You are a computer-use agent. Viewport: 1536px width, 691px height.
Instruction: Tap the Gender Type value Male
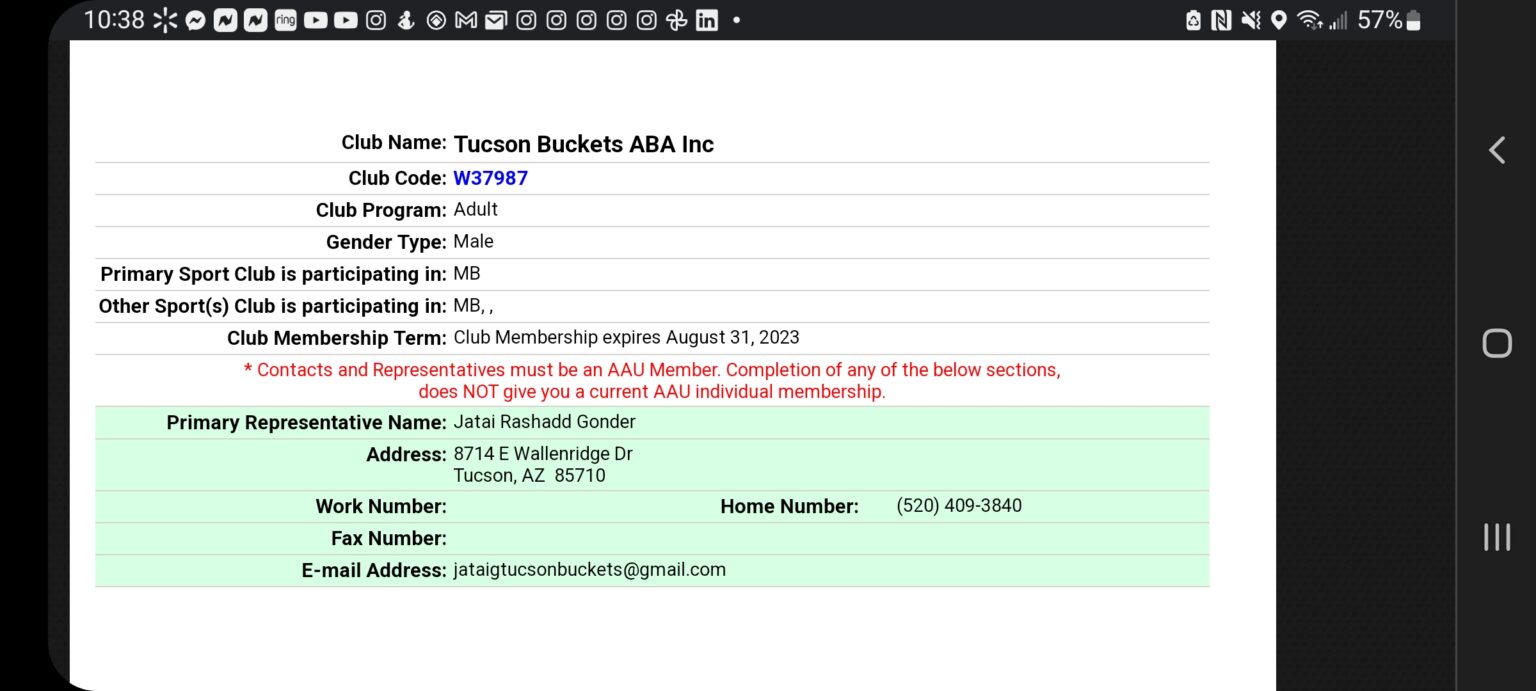click(x=474, y=242)
